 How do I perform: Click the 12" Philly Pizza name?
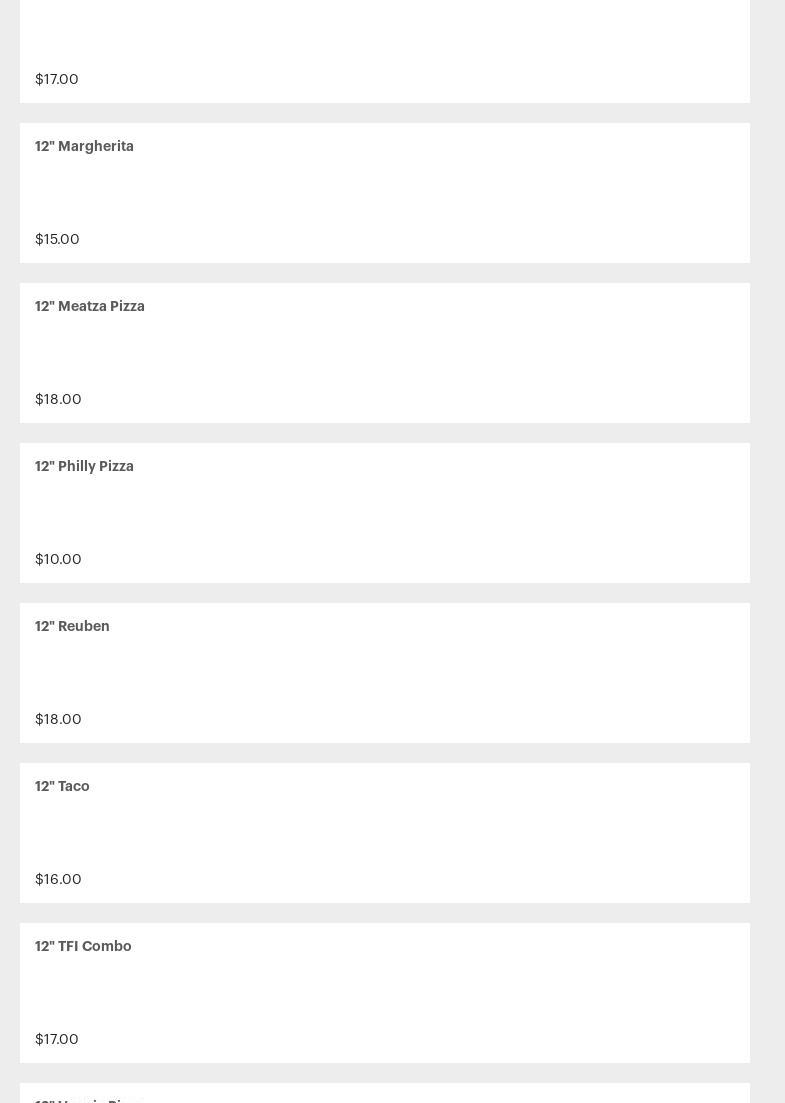point(84,466)
